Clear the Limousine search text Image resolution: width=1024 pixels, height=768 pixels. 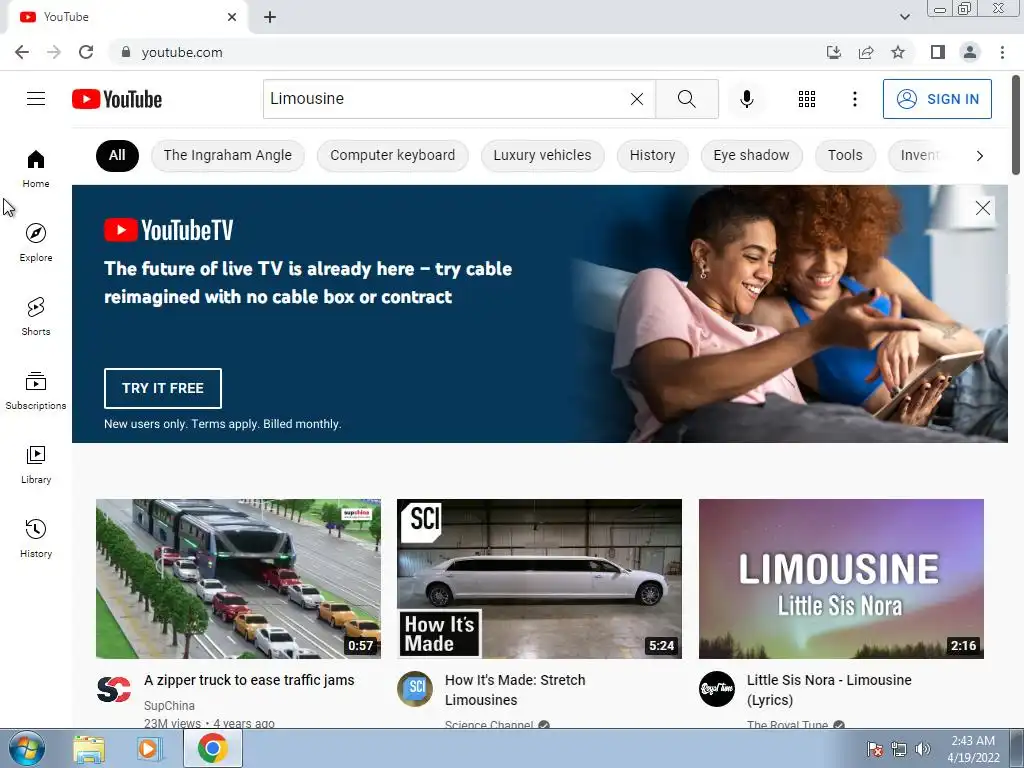[x=637, y=99]
